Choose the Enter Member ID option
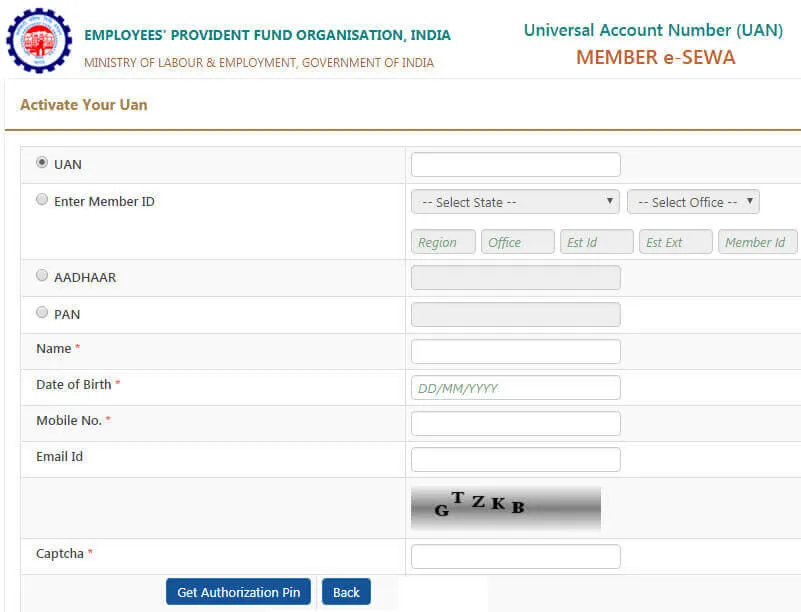This screenshot has height=612, width=801. pyautogui.click(x=42, y=198)
